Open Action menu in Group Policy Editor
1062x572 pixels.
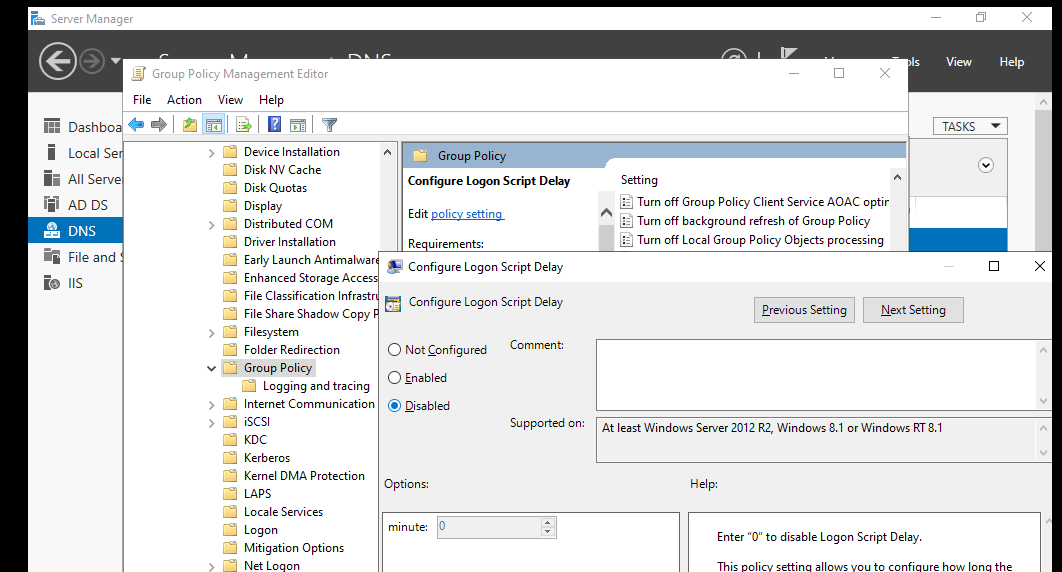click(x=184, y=100)
